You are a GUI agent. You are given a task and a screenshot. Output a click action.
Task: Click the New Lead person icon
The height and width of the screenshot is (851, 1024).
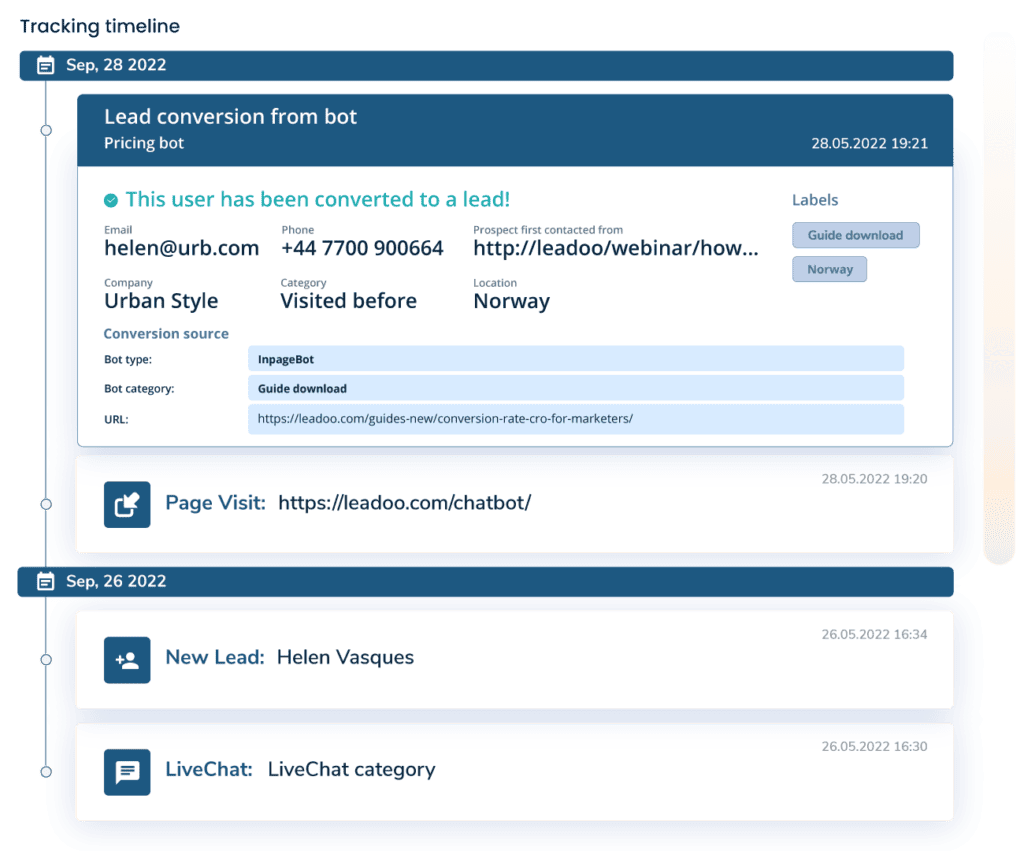tap(126, 659)
